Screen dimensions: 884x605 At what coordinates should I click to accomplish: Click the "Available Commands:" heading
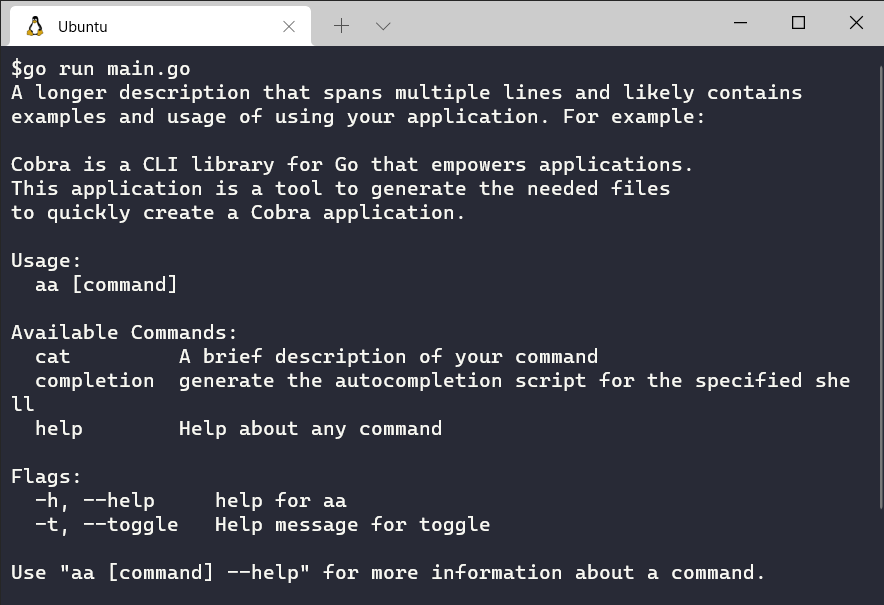(124, 333)
